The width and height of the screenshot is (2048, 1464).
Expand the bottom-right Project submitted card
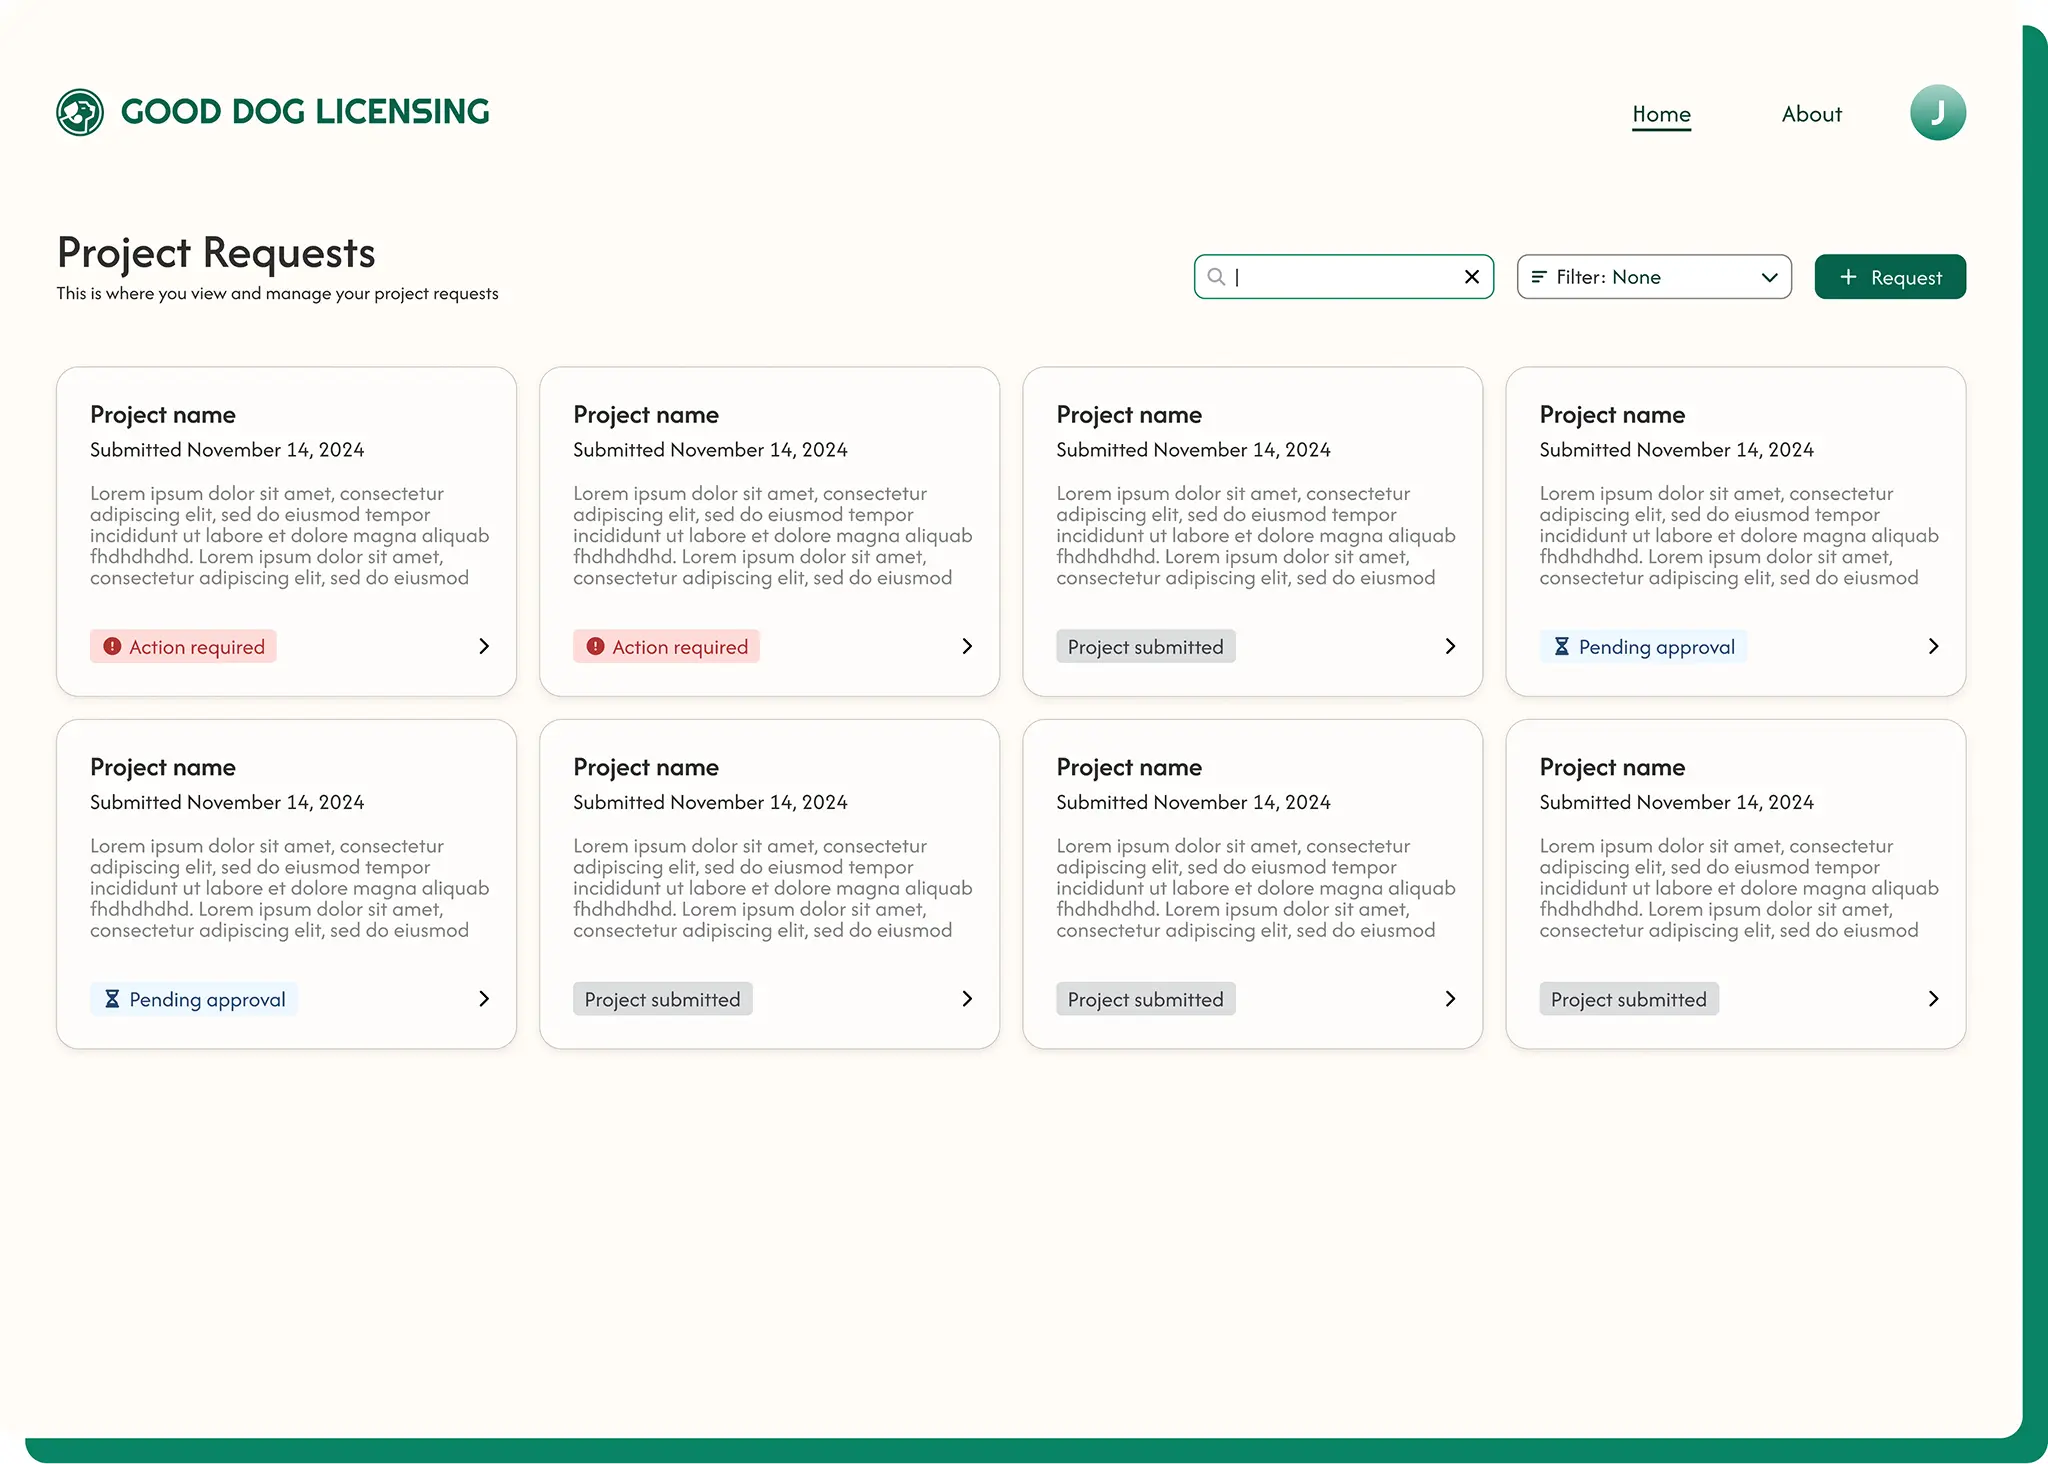[x=1934, y=998]
